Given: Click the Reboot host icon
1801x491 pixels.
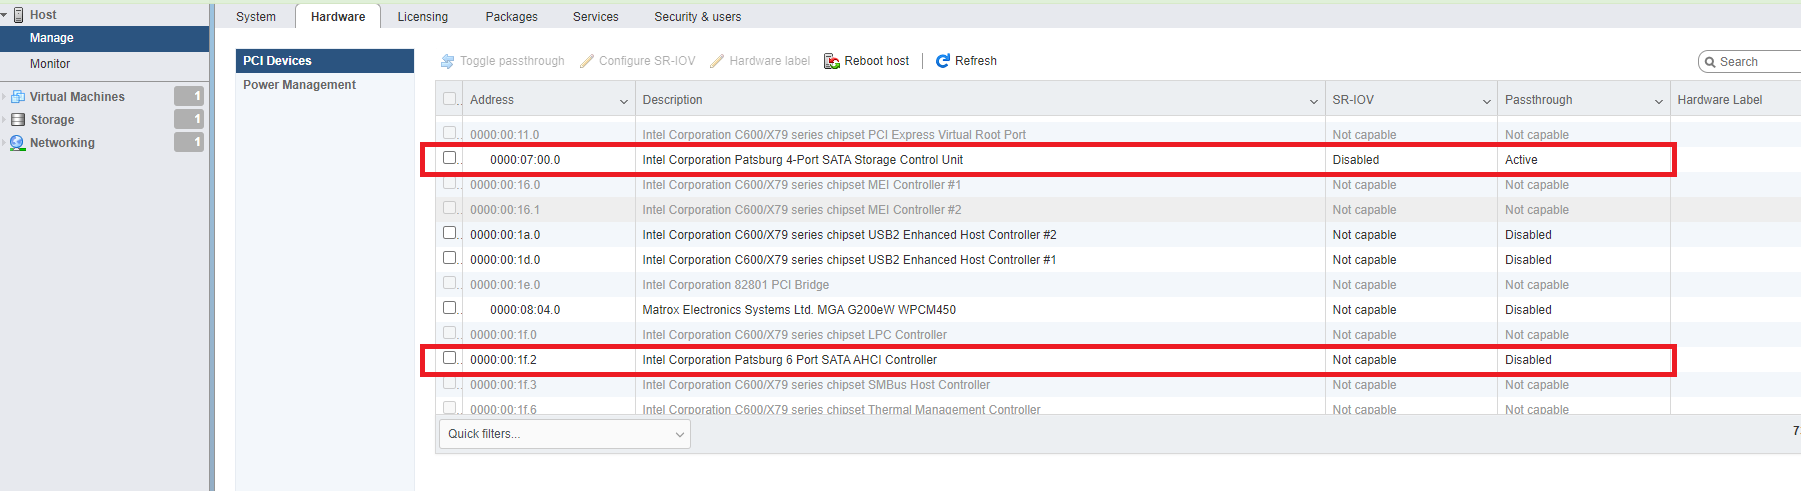Looking at the screenshot, I should [x=831, y=61].
